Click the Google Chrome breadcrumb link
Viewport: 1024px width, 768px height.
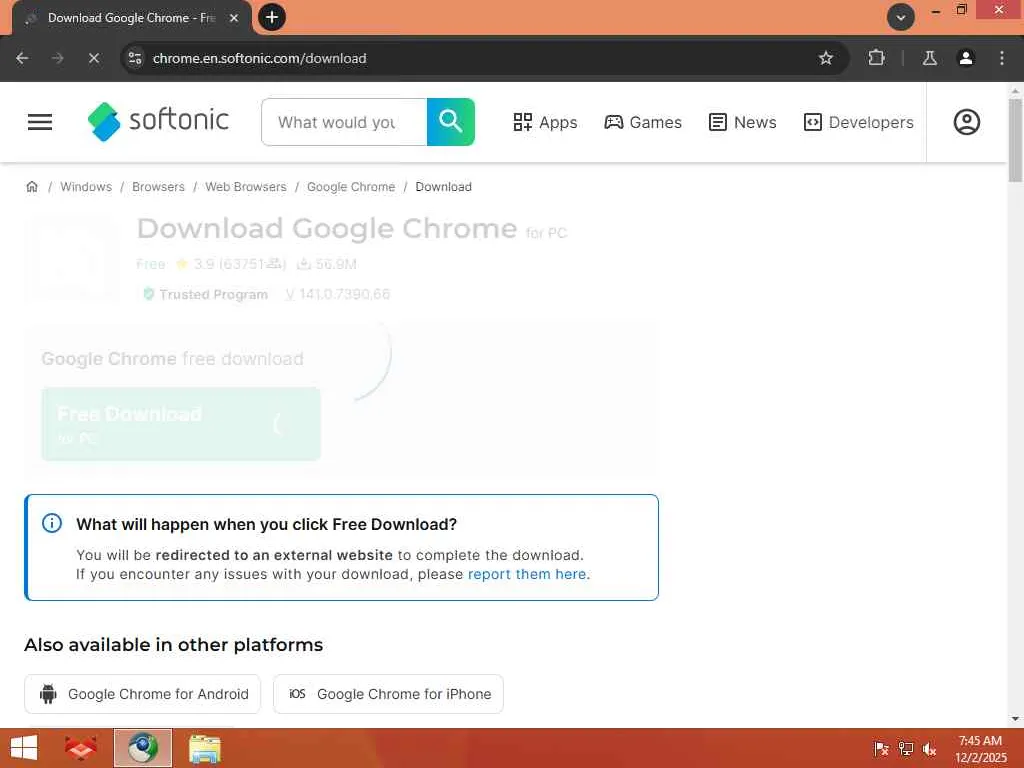[351, 187]
